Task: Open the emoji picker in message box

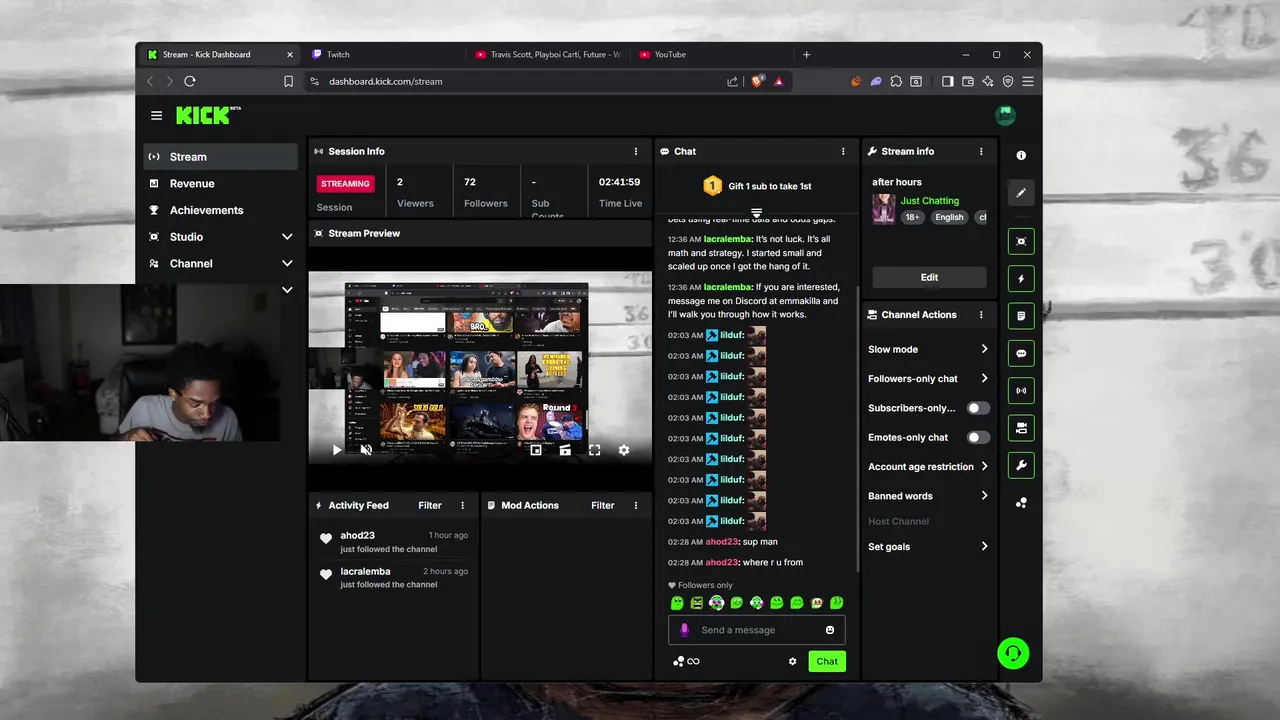Action: tap(830, 630)
